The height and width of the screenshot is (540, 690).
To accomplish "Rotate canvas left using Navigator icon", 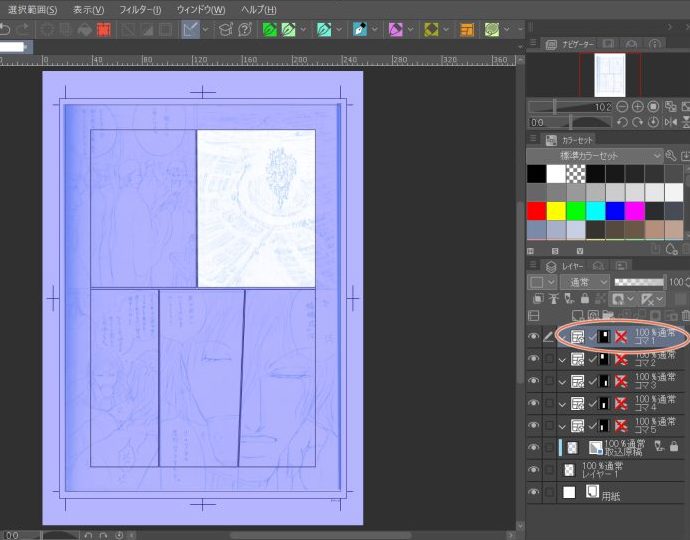I will tap(621, 122).
